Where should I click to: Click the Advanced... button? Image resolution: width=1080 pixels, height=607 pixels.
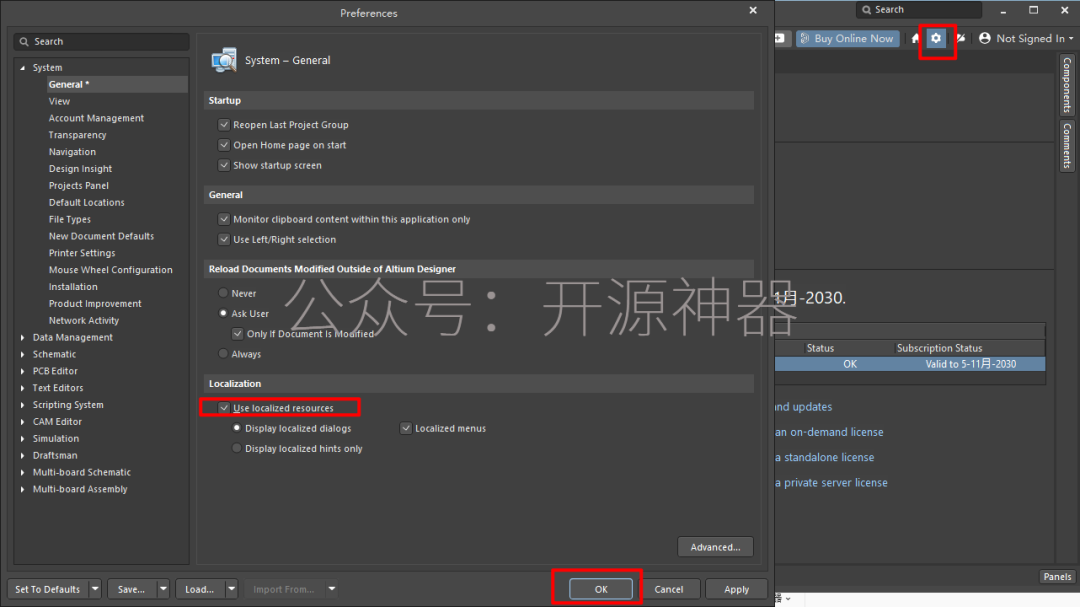coord(715,547)
